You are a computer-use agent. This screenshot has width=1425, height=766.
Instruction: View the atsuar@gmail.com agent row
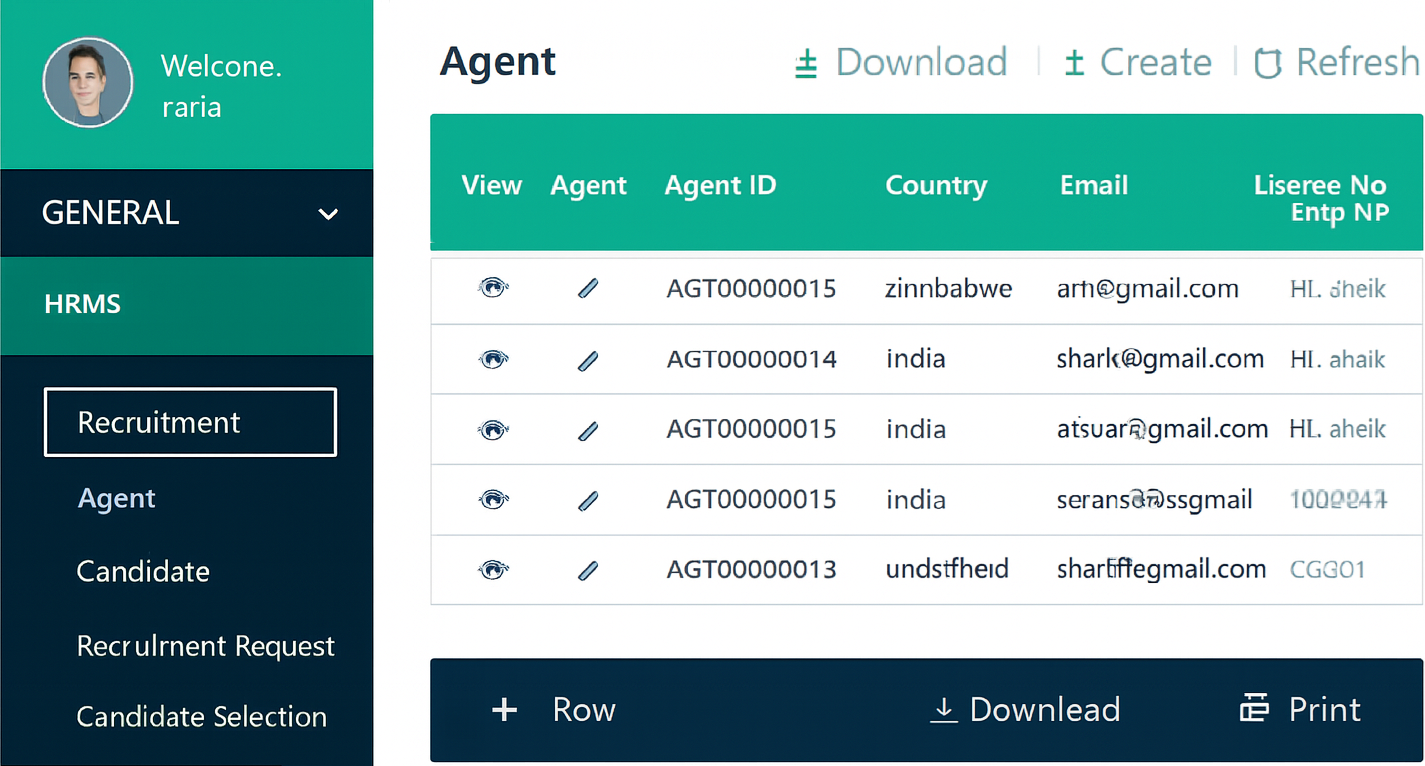[x=493, y=430]
